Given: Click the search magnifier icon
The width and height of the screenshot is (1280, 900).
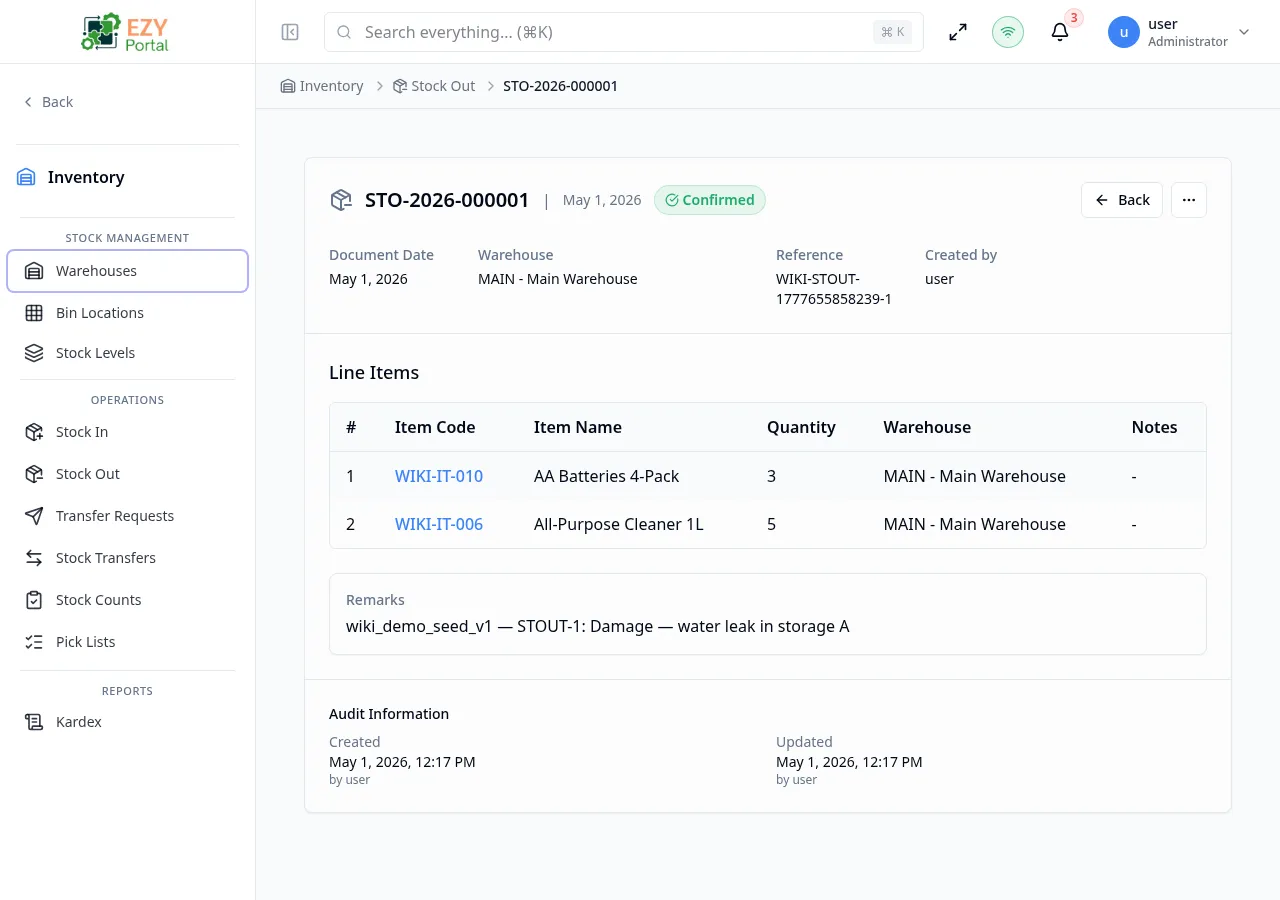Looking at the screenshot, I should [344, 32].
